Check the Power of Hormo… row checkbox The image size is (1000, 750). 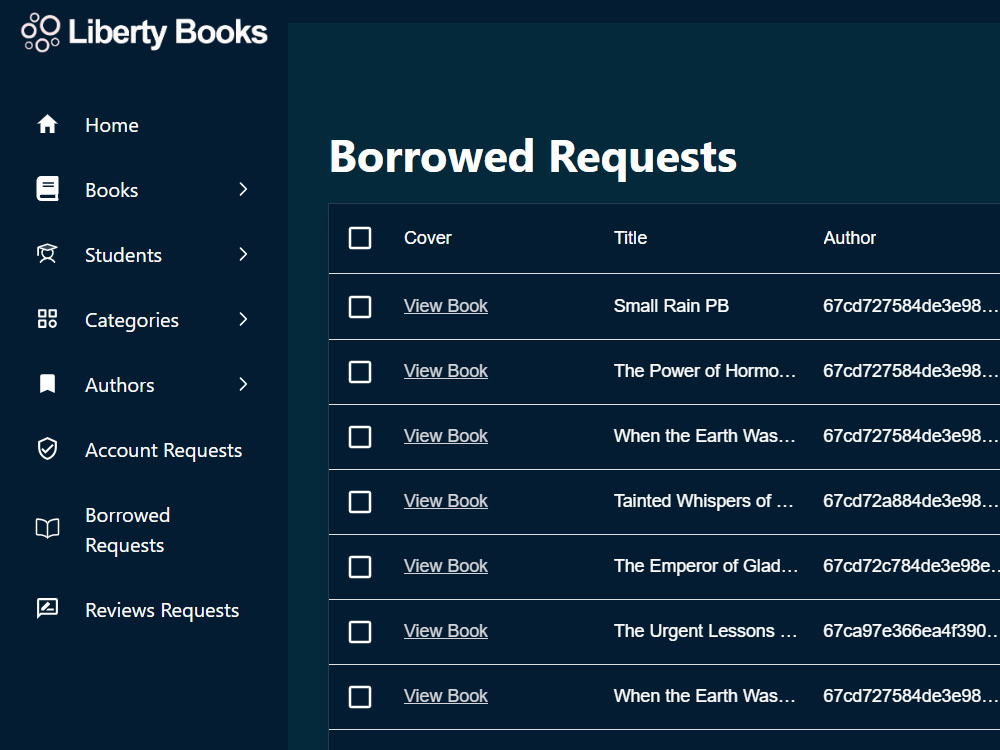tap(360, 372)
